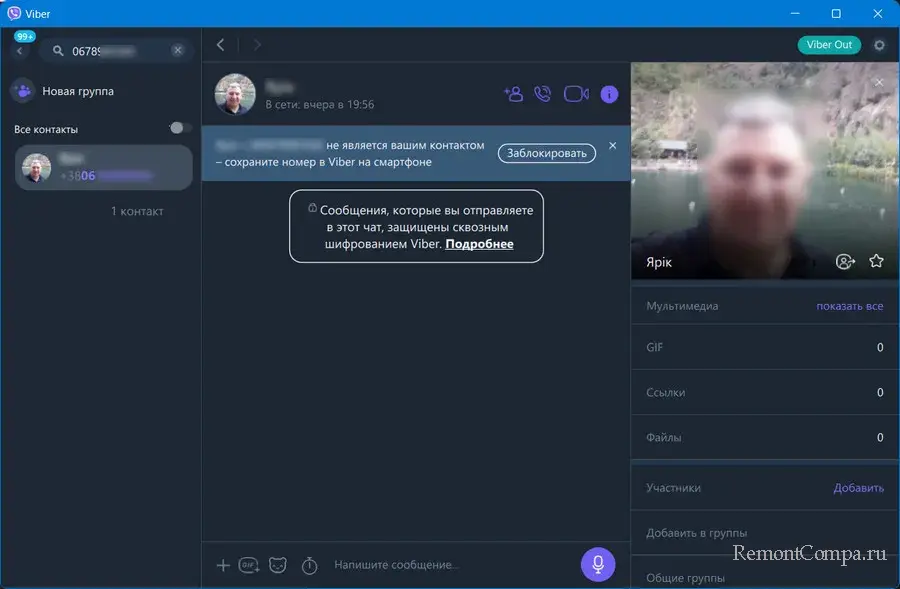
Task: Open the sticker menu with the bear icon
Action: coord(278,565)
